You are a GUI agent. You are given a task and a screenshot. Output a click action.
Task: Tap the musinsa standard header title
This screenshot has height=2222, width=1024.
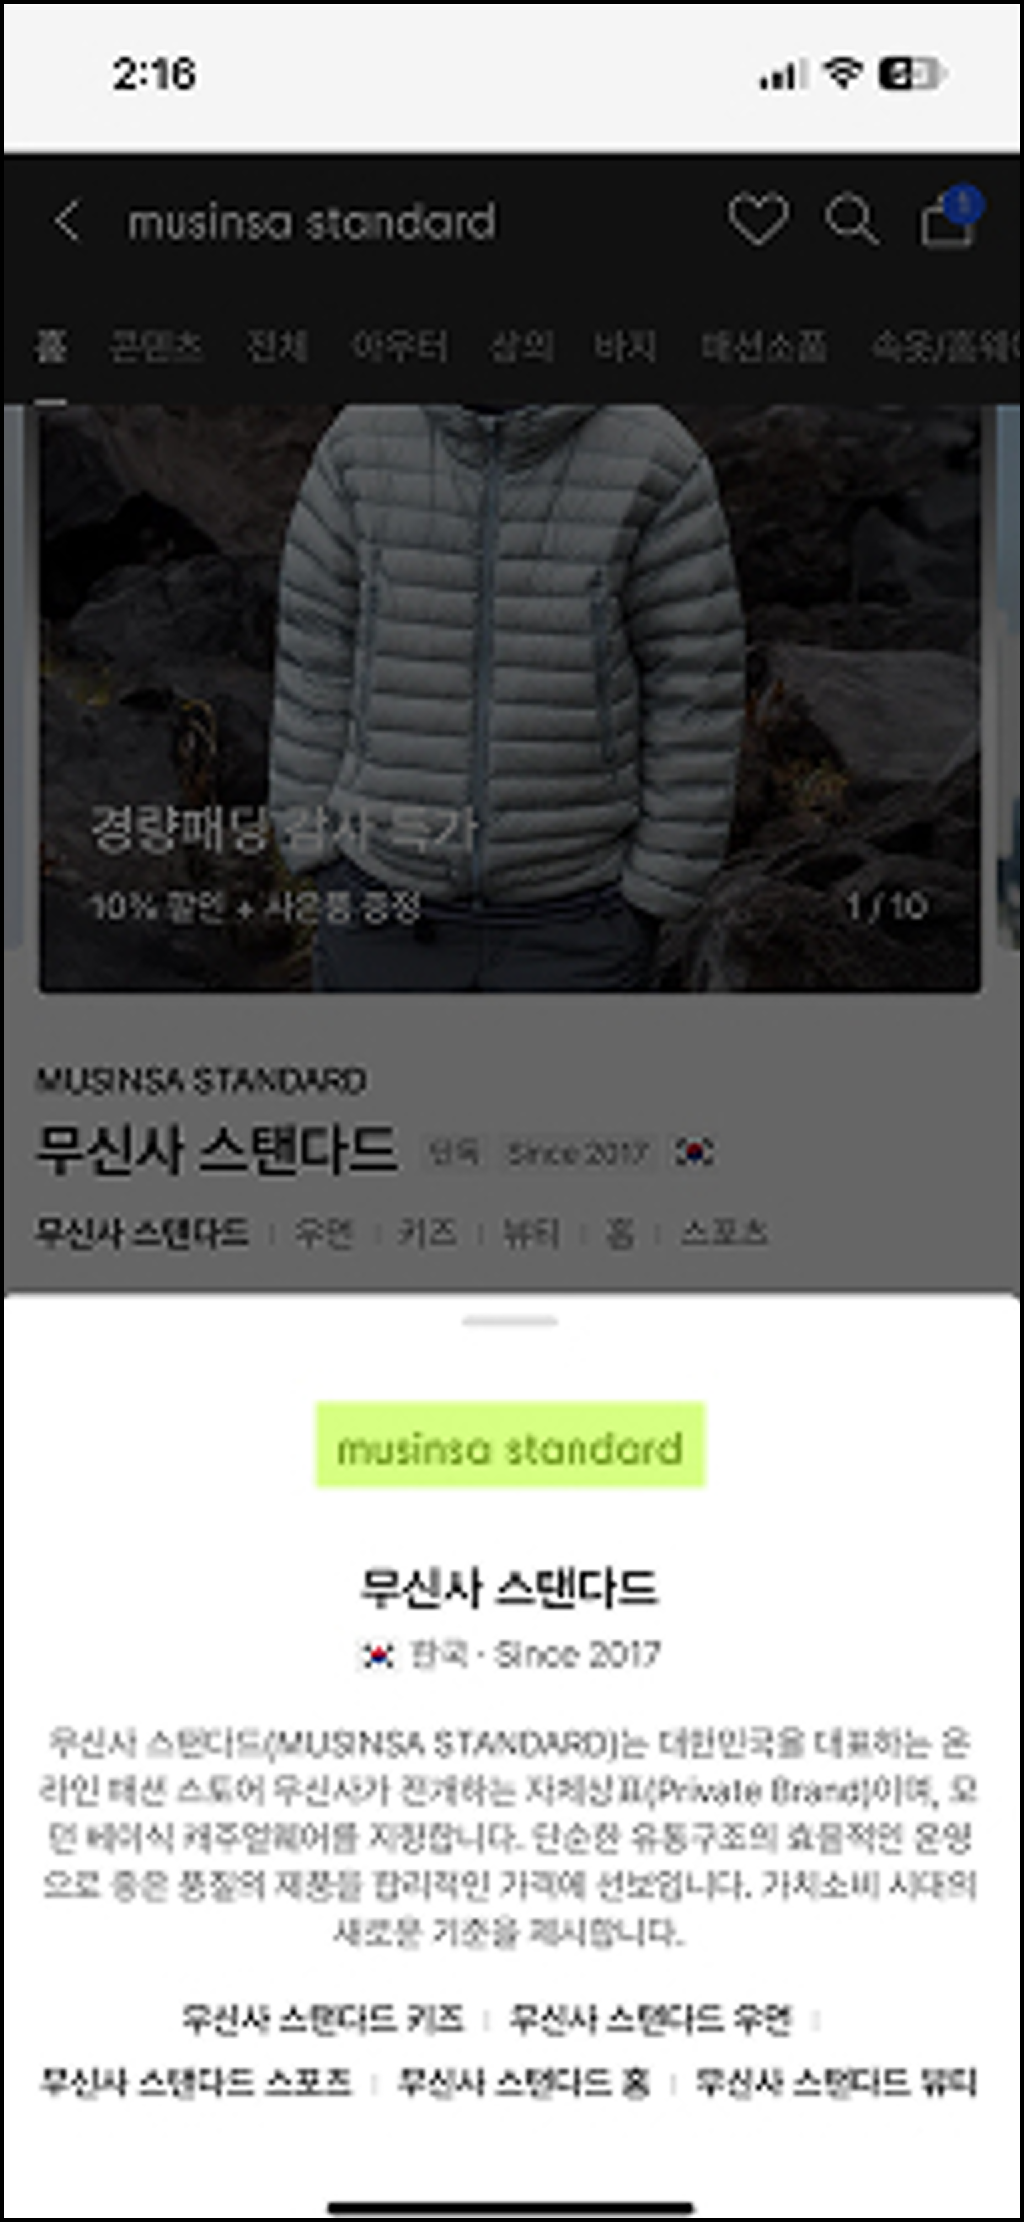click(x=311, y=222)
